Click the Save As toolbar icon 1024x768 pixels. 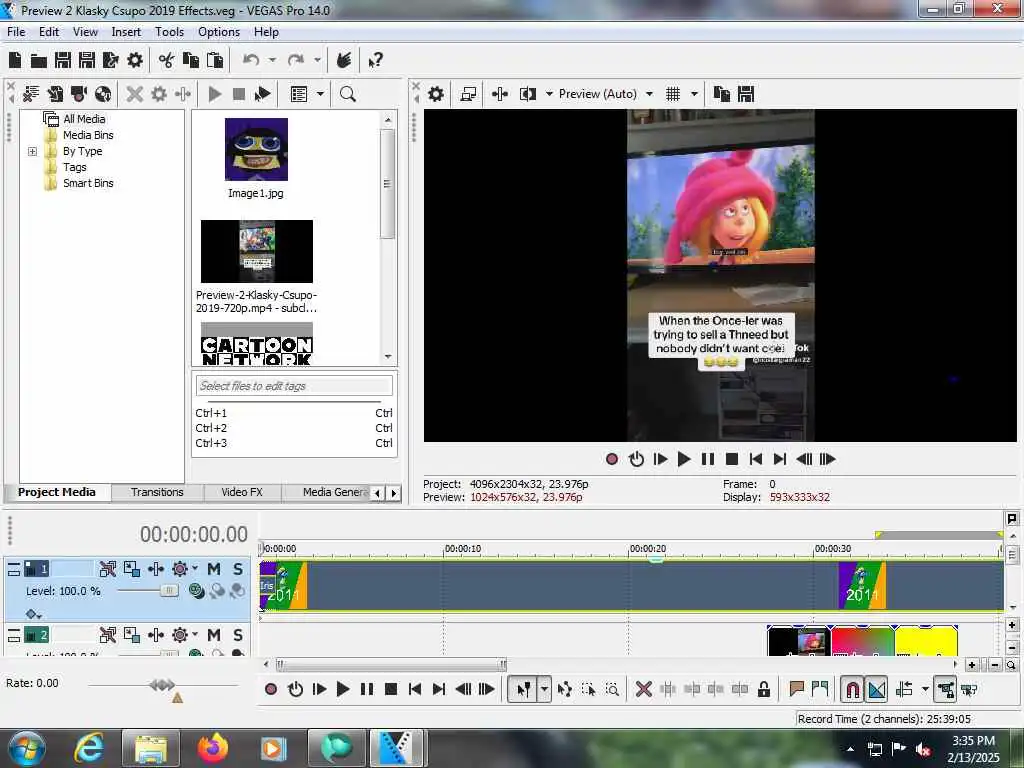coord(87,61)
